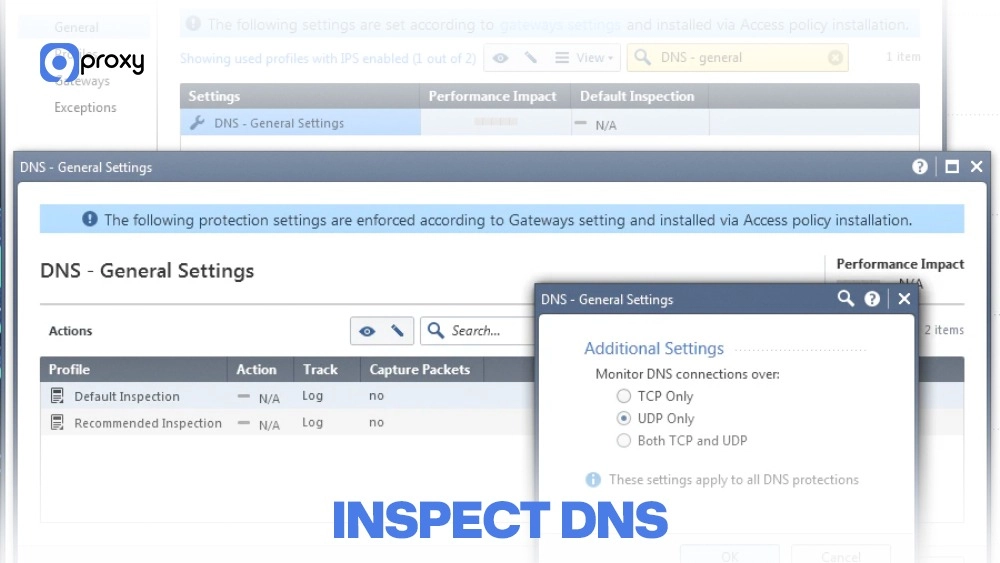The width and height of the screenshot is (1000, 563).
Task: Click Recommended Inspection profile icon
Action: pyautogui.click(x=57, y=423)
